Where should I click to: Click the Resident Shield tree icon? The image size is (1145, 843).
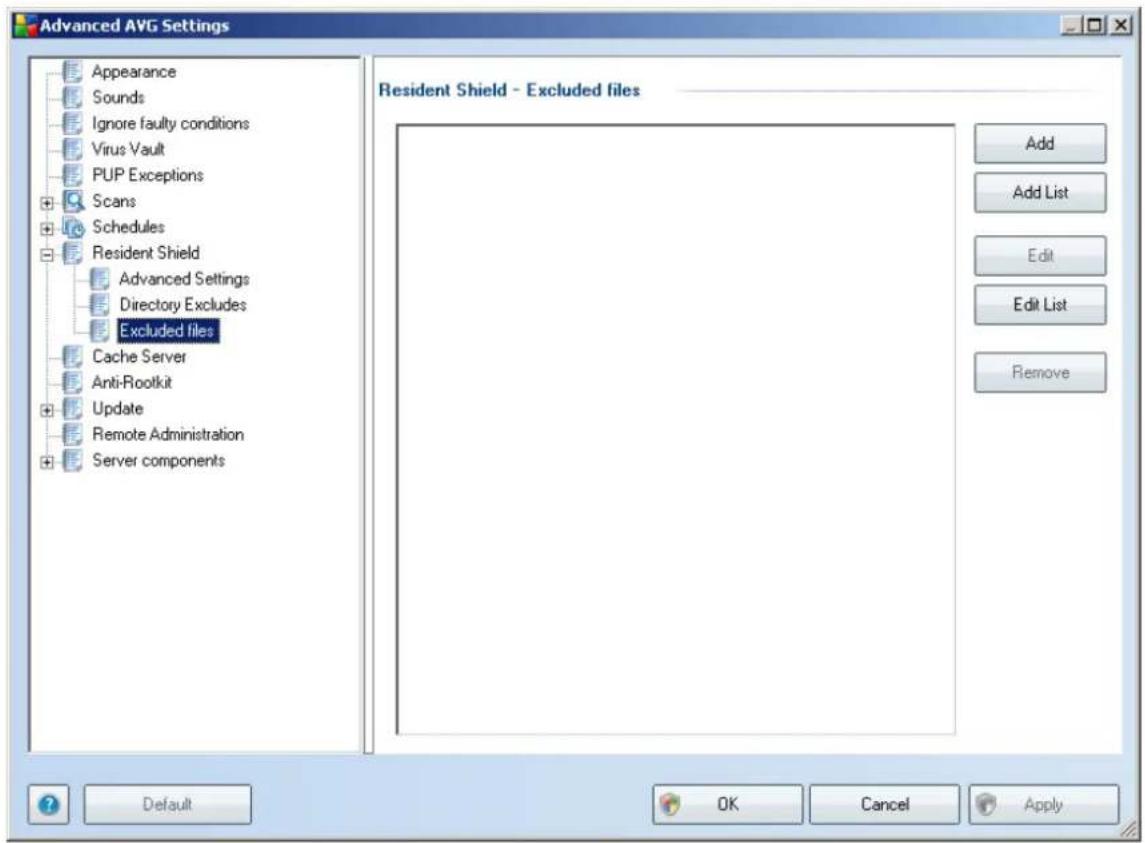point(72,253)
